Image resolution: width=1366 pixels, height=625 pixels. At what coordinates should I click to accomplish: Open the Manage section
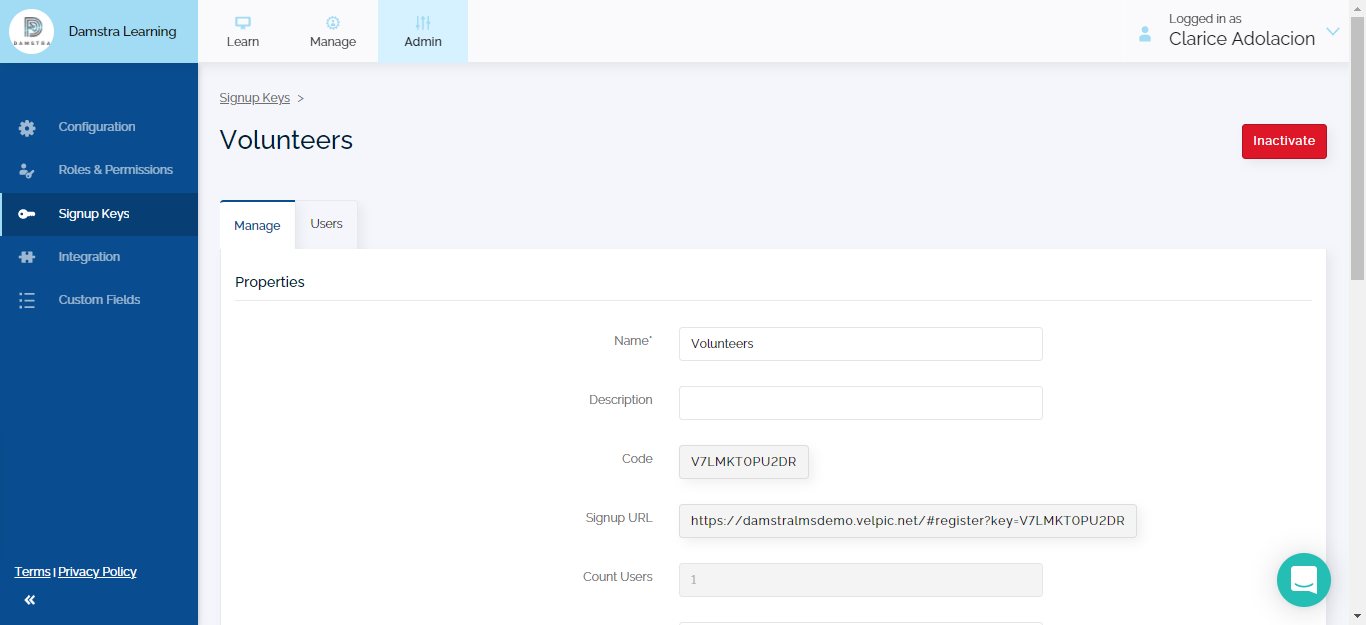point(333,31)
